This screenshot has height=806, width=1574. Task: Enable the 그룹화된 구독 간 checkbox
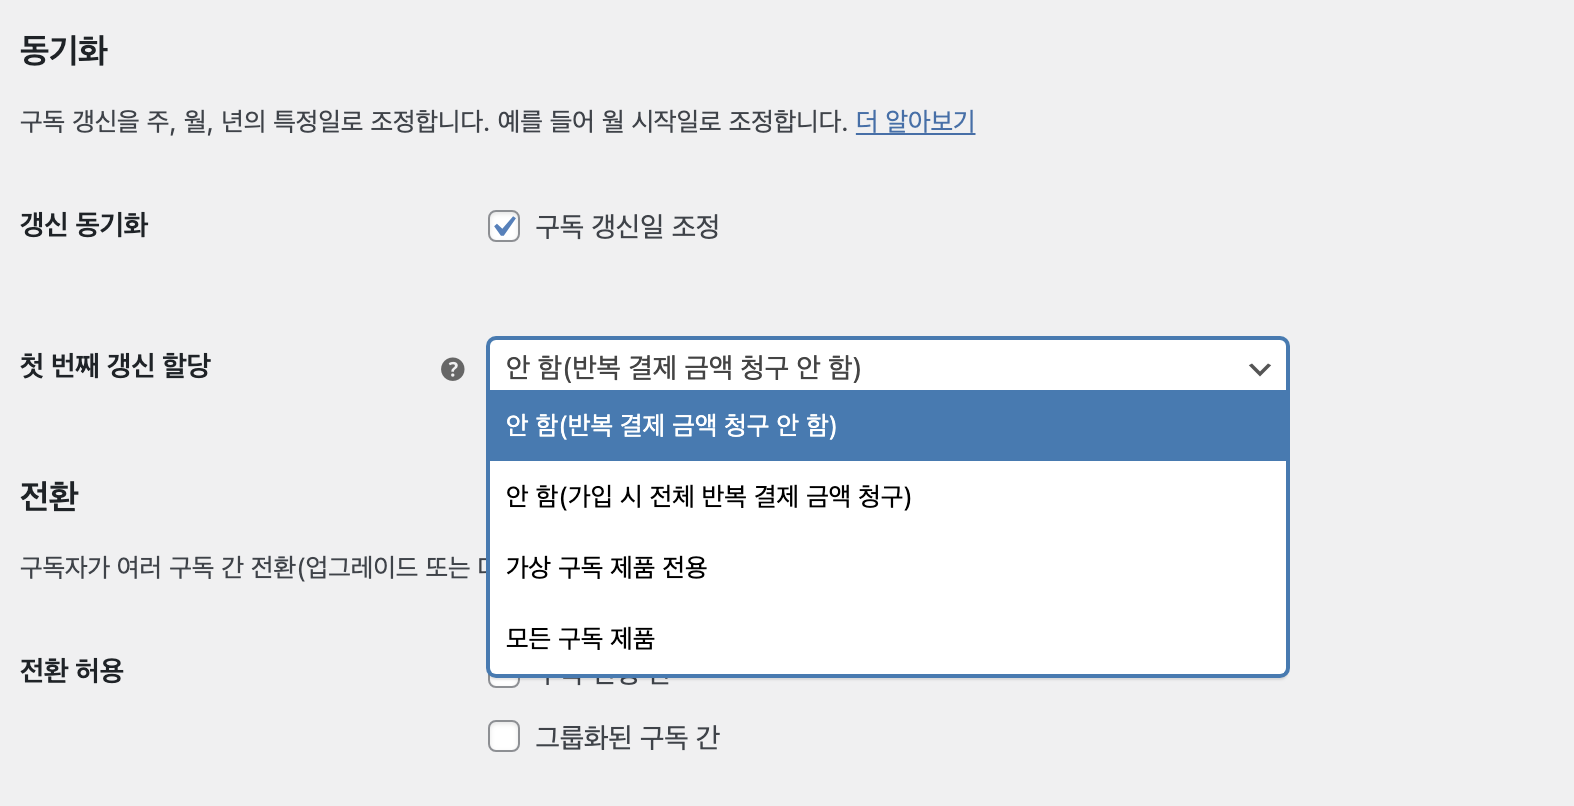tap(504, 736)
